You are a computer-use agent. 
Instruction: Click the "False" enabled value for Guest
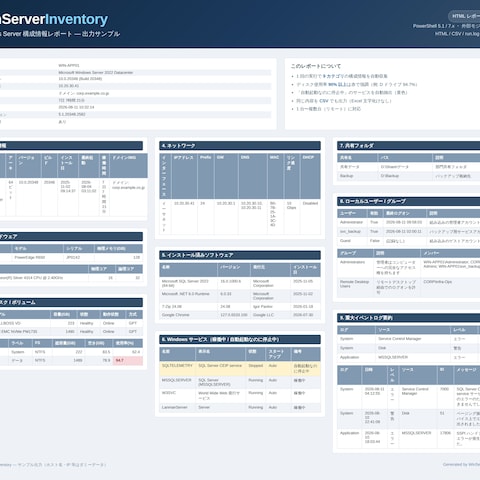pyautogui.click(x=374, y=241)
